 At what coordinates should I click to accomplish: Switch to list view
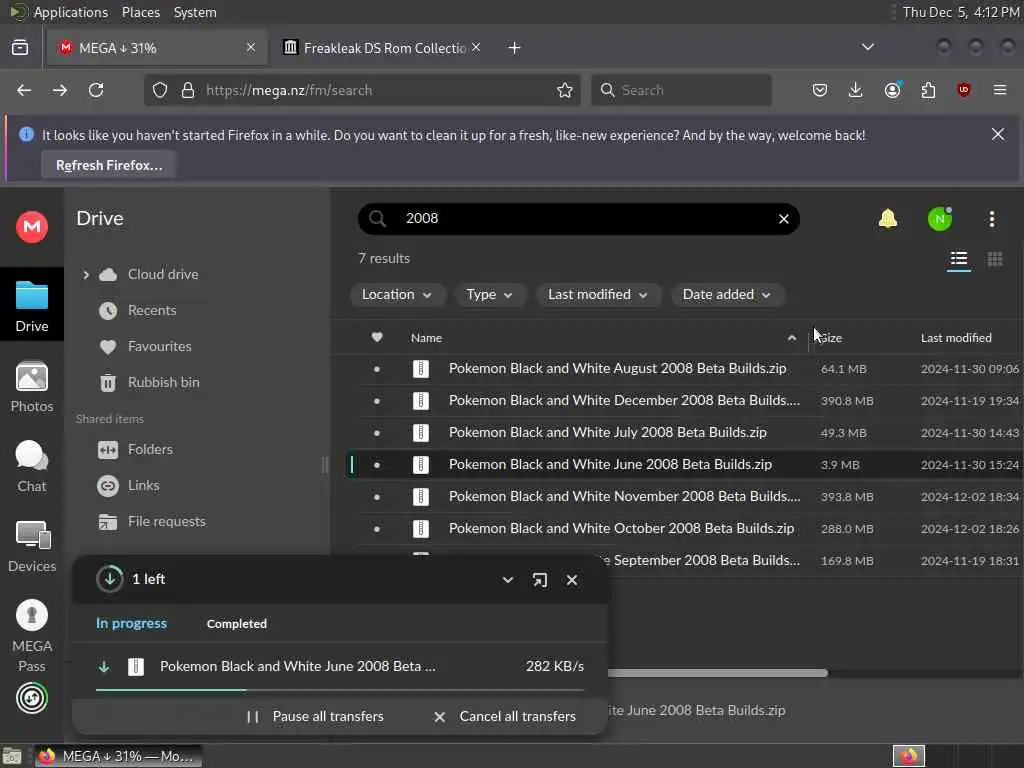[x=958, y=259]
